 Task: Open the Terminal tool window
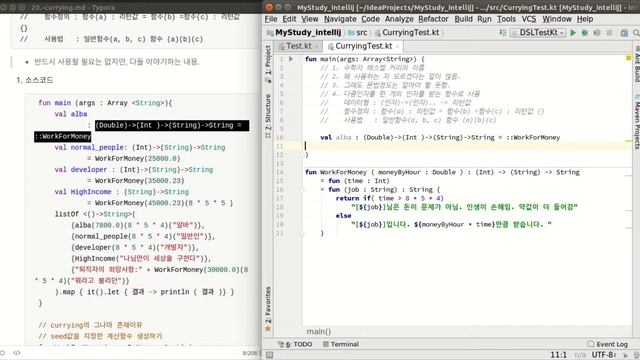click(340, 344)
